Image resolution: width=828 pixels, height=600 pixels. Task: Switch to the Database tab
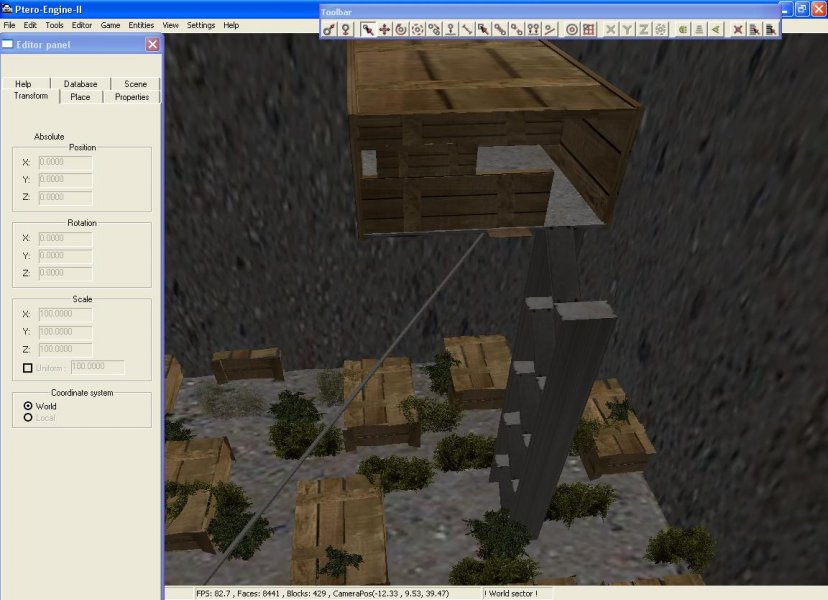(80, 83)
